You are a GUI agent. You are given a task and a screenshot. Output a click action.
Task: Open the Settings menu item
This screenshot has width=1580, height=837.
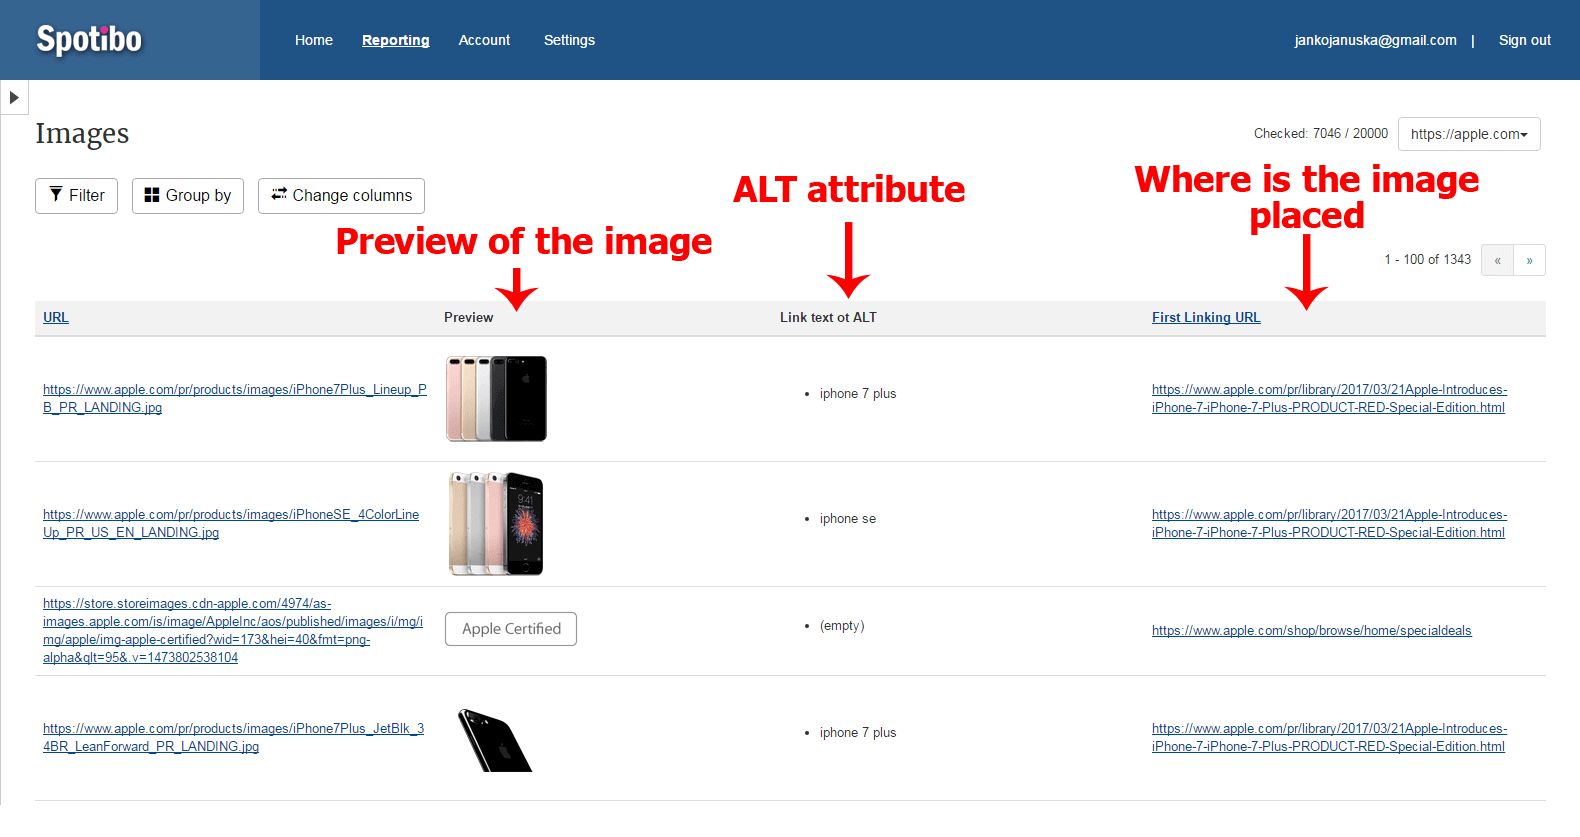click(x=569, y=40)
